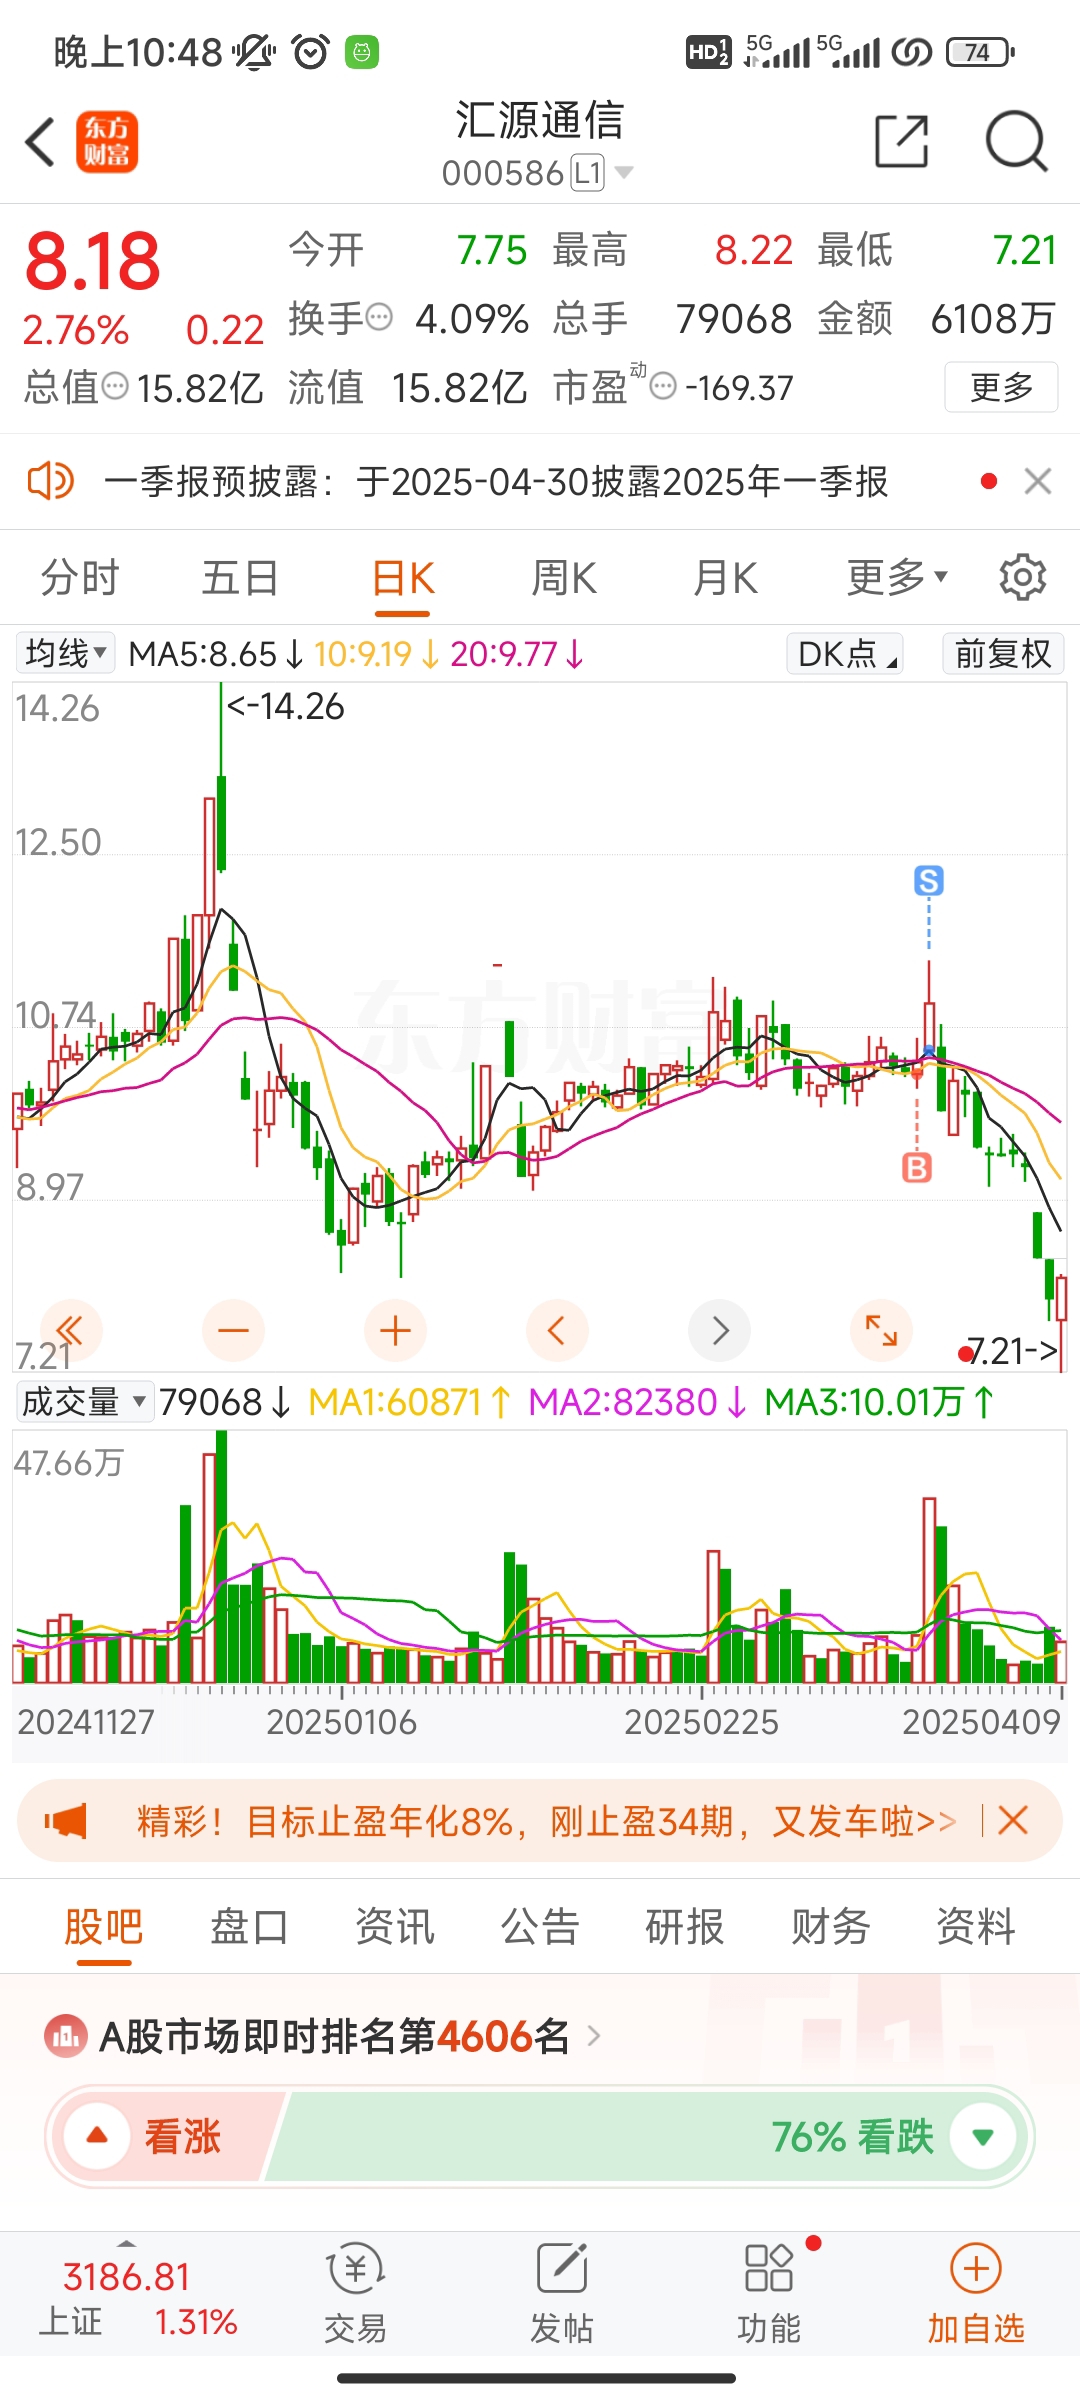The height and width of the screenshot is (2400, 1080).
Task: Open the 均线 indicator dropdown
Action: (66, 653)
